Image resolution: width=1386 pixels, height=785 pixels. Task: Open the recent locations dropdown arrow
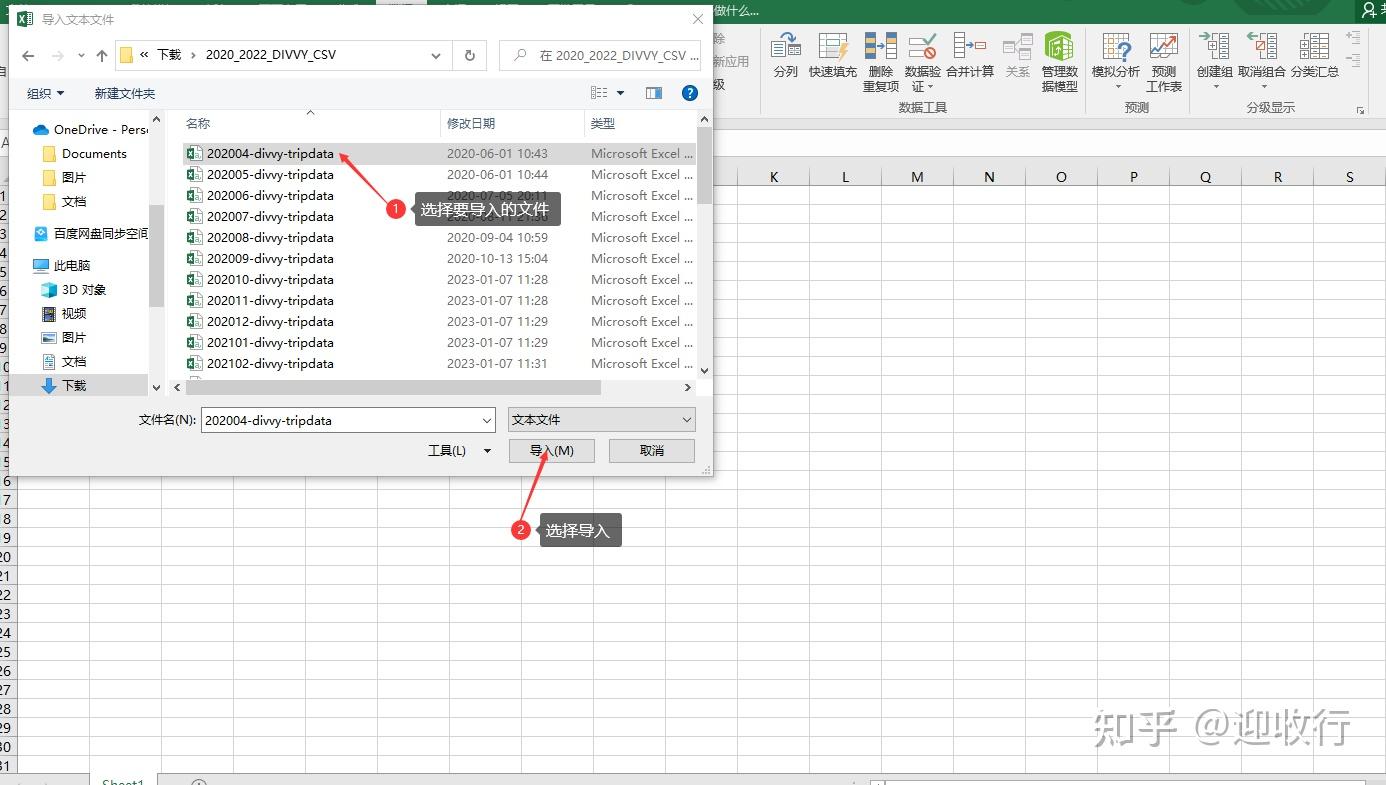tap(81, 56)
